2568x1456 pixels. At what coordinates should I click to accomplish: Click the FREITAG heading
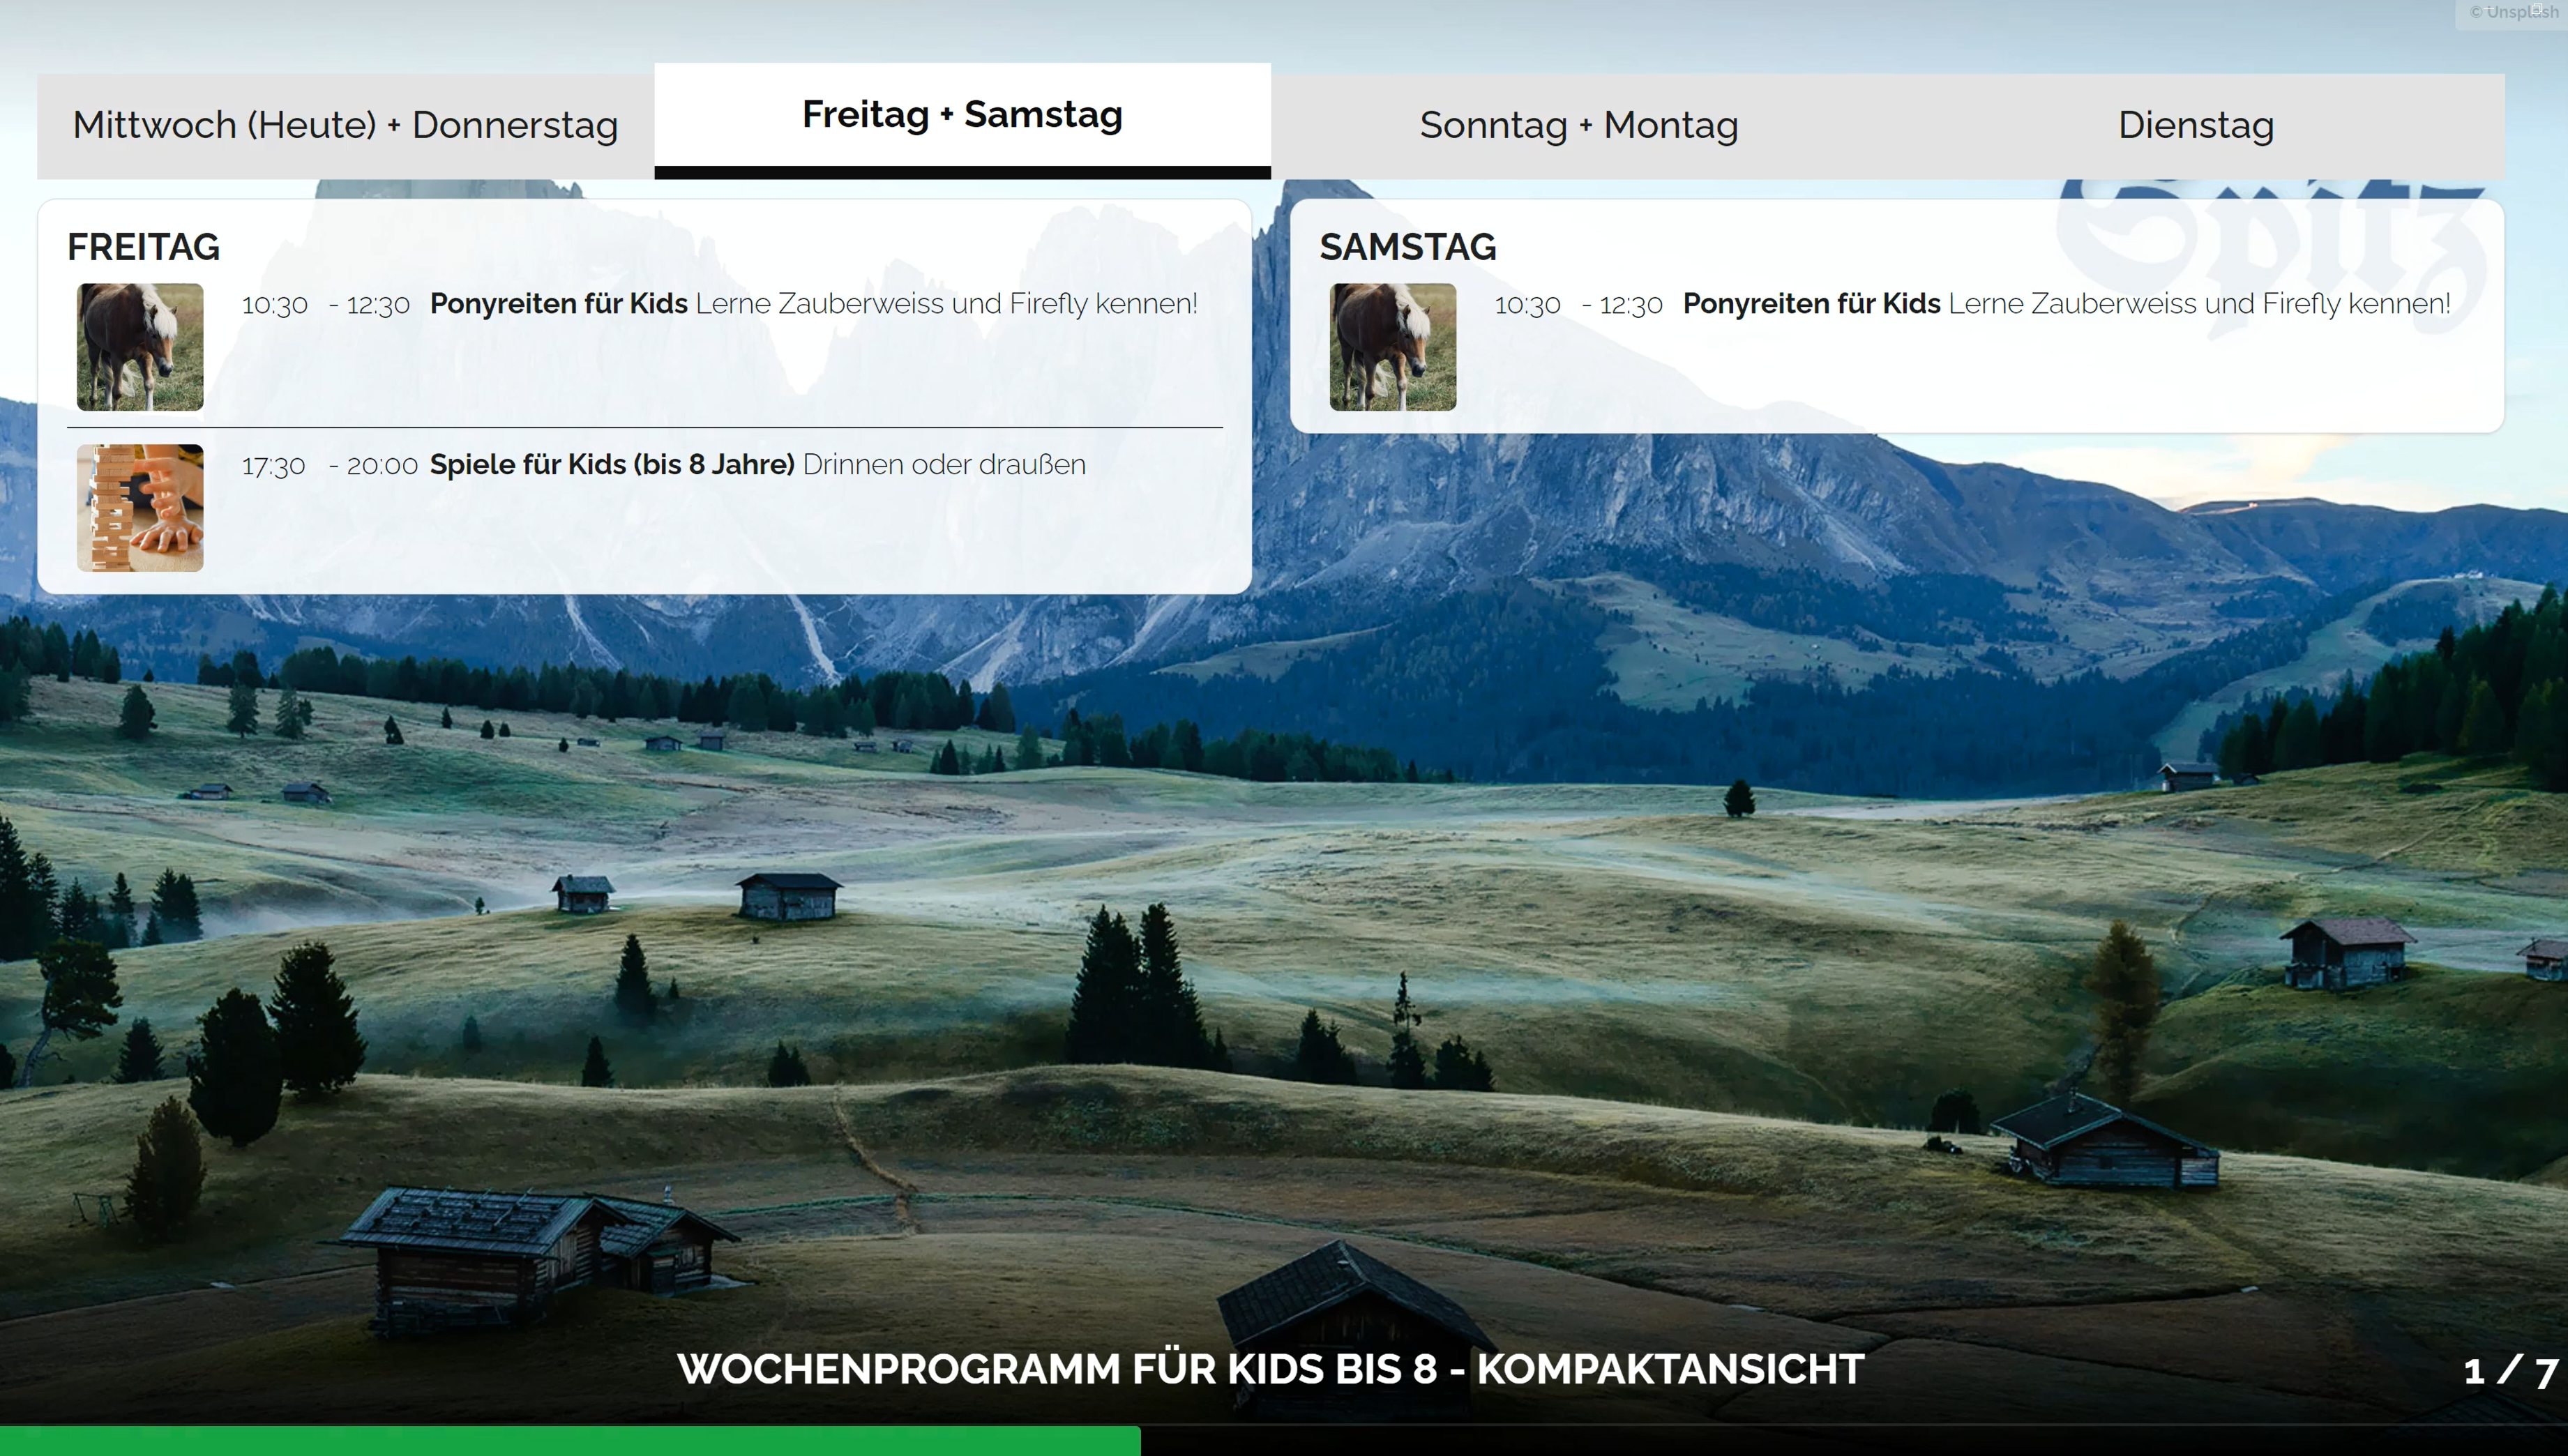(144, 247)
